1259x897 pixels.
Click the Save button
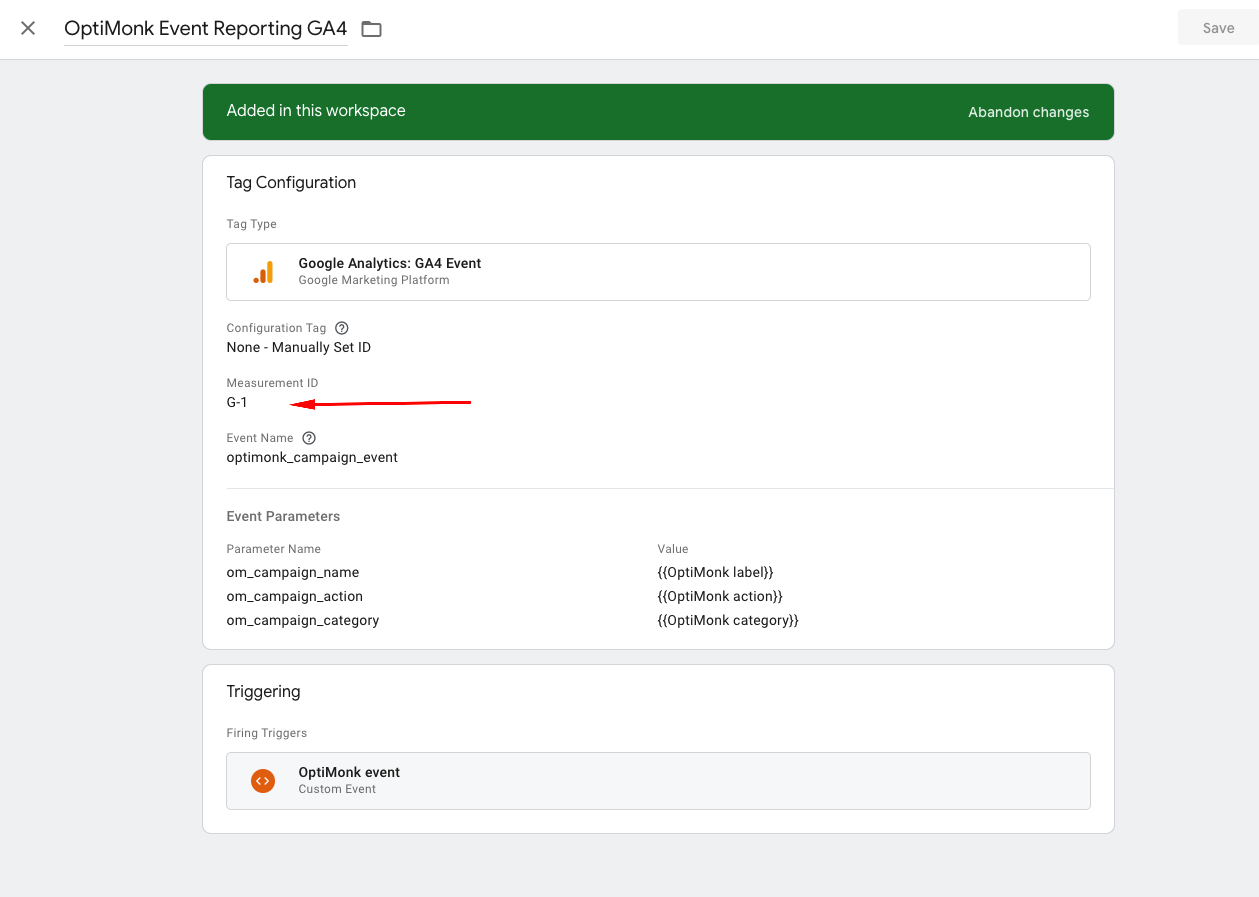(1218, 28)
